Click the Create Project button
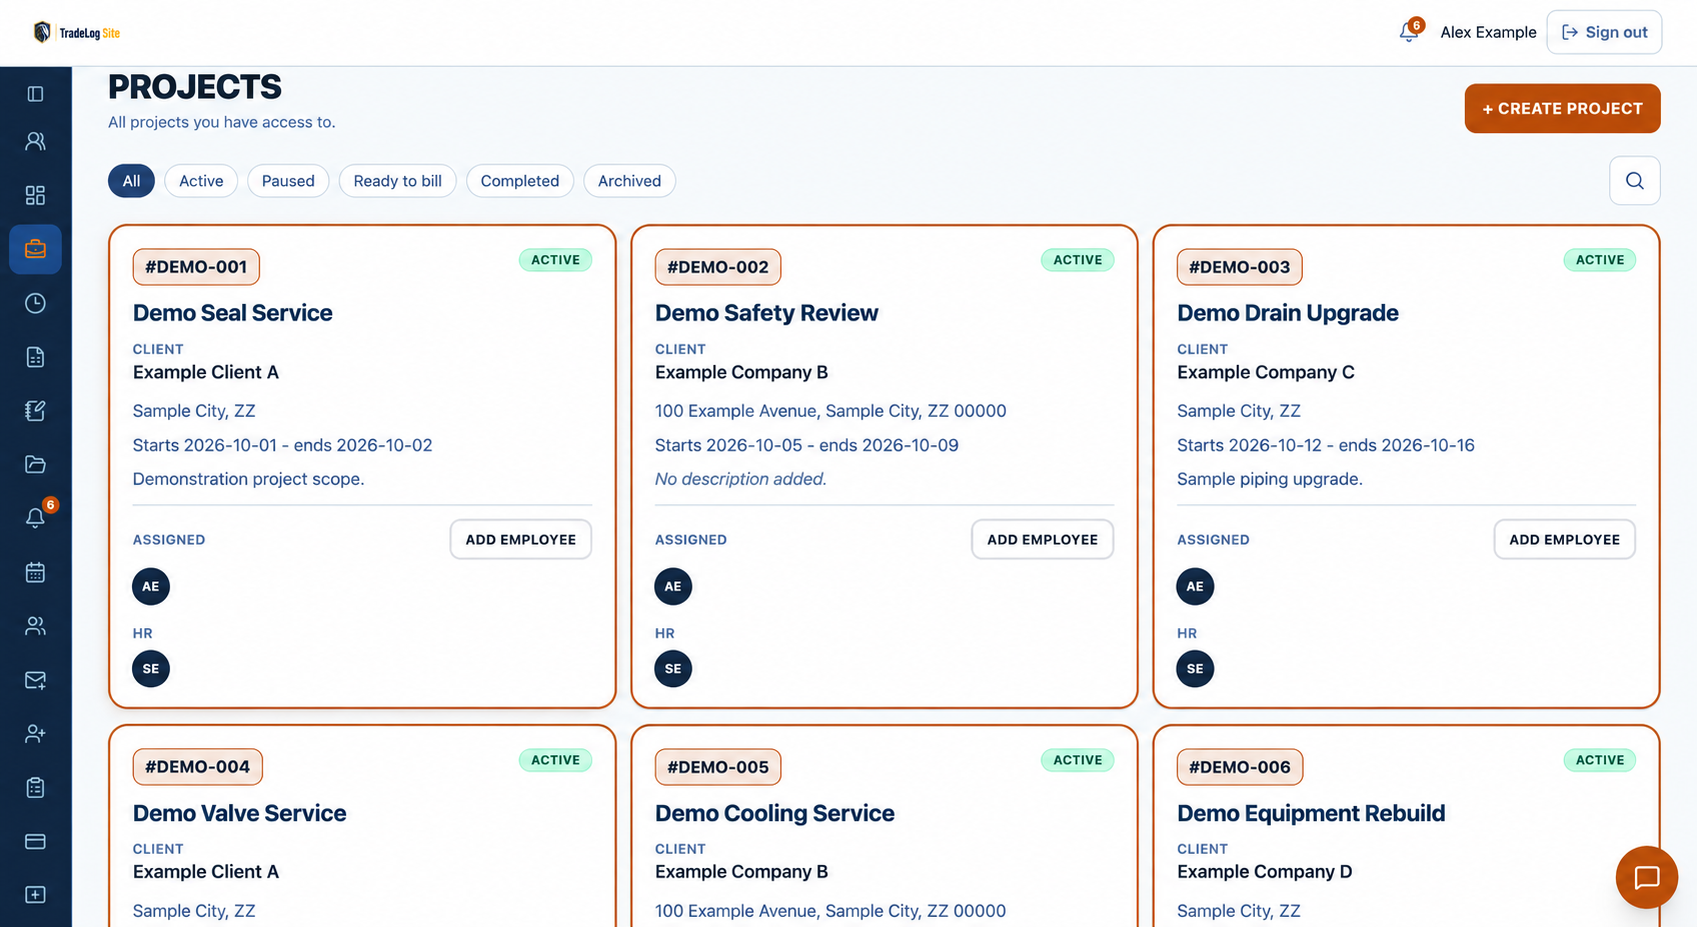The image size is (1697, 927). [1562, 108]
